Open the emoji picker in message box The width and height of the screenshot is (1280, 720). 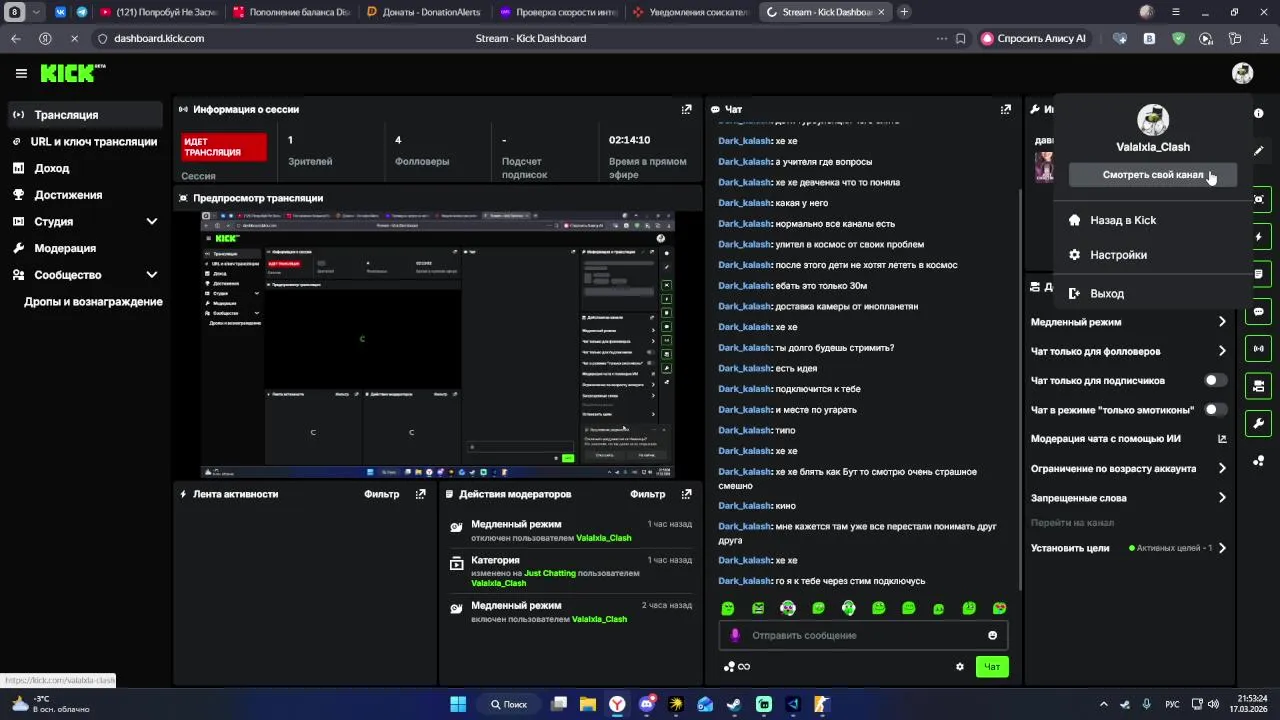click(992, 635)
